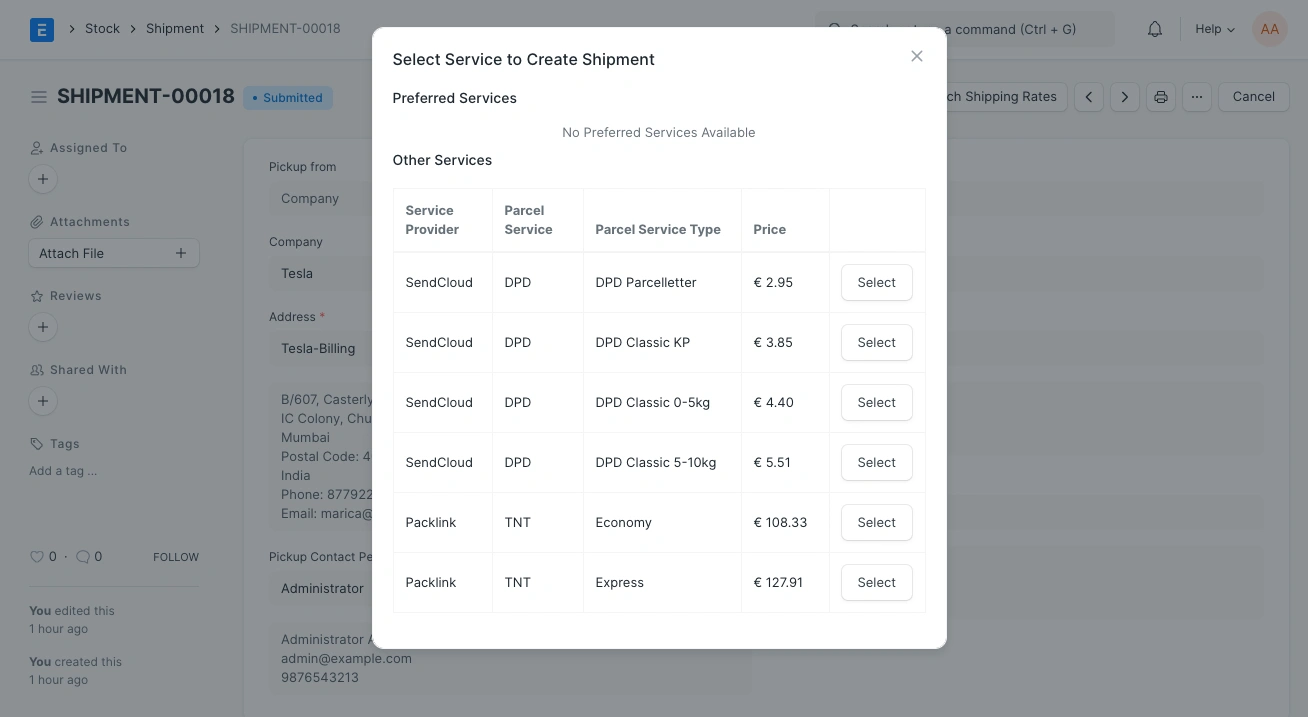Open the ellipsis more-options menu

pyautogui.click(x=1197, y=96)
